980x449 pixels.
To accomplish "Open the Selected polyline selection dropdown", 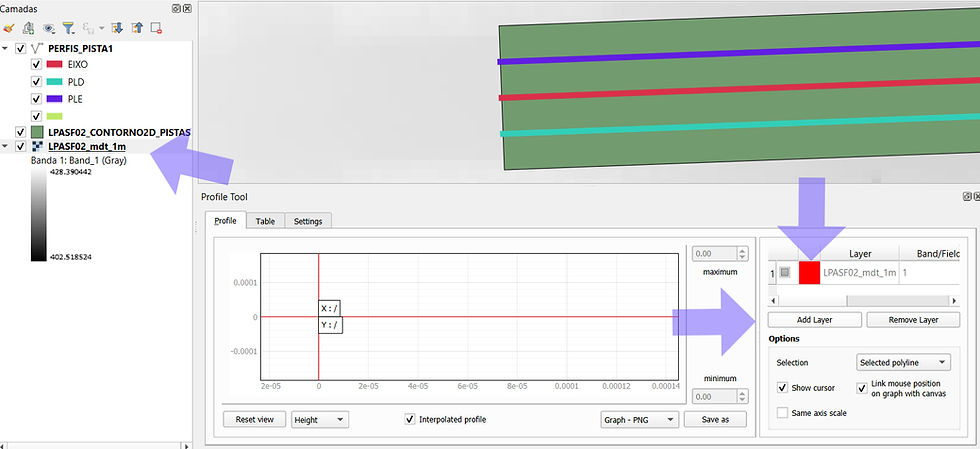I will [902, 363].
